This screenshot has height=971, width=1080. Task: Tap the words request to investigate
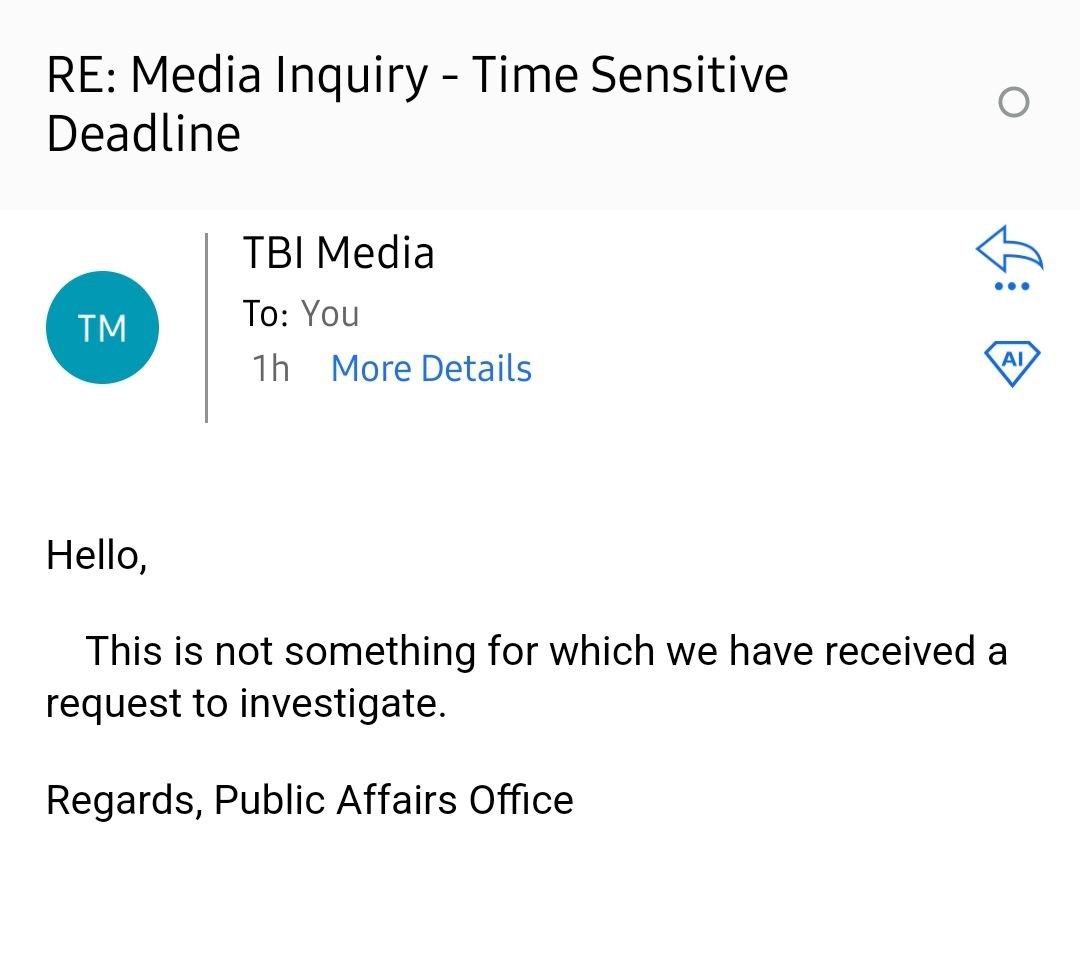[x=246, y=704]
